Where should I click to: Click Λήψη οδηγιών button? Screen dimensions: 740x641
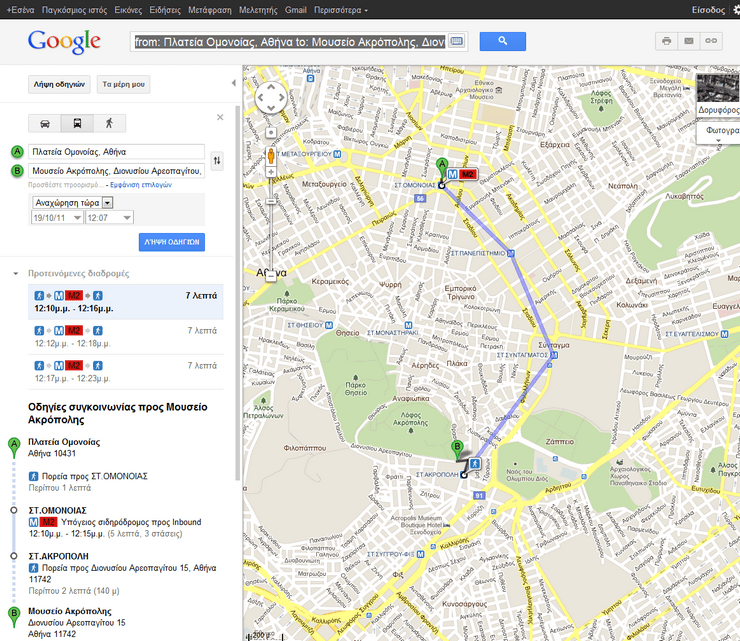pyautogui.click(x=59, y=84)
